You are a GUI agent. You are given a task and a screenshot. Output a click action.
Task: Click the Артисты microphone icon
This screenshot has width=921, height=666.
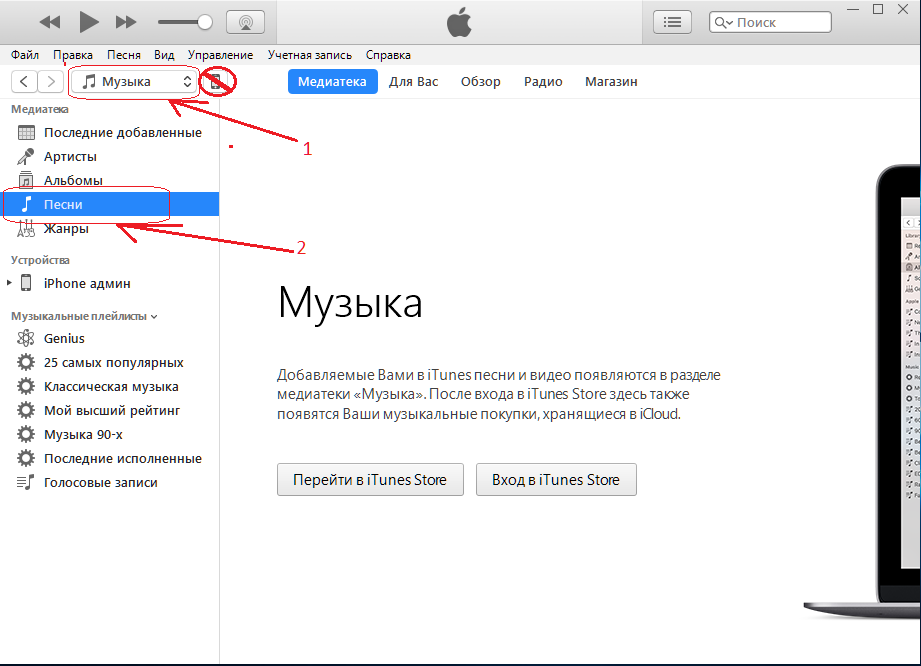click(x=26, y=157)
